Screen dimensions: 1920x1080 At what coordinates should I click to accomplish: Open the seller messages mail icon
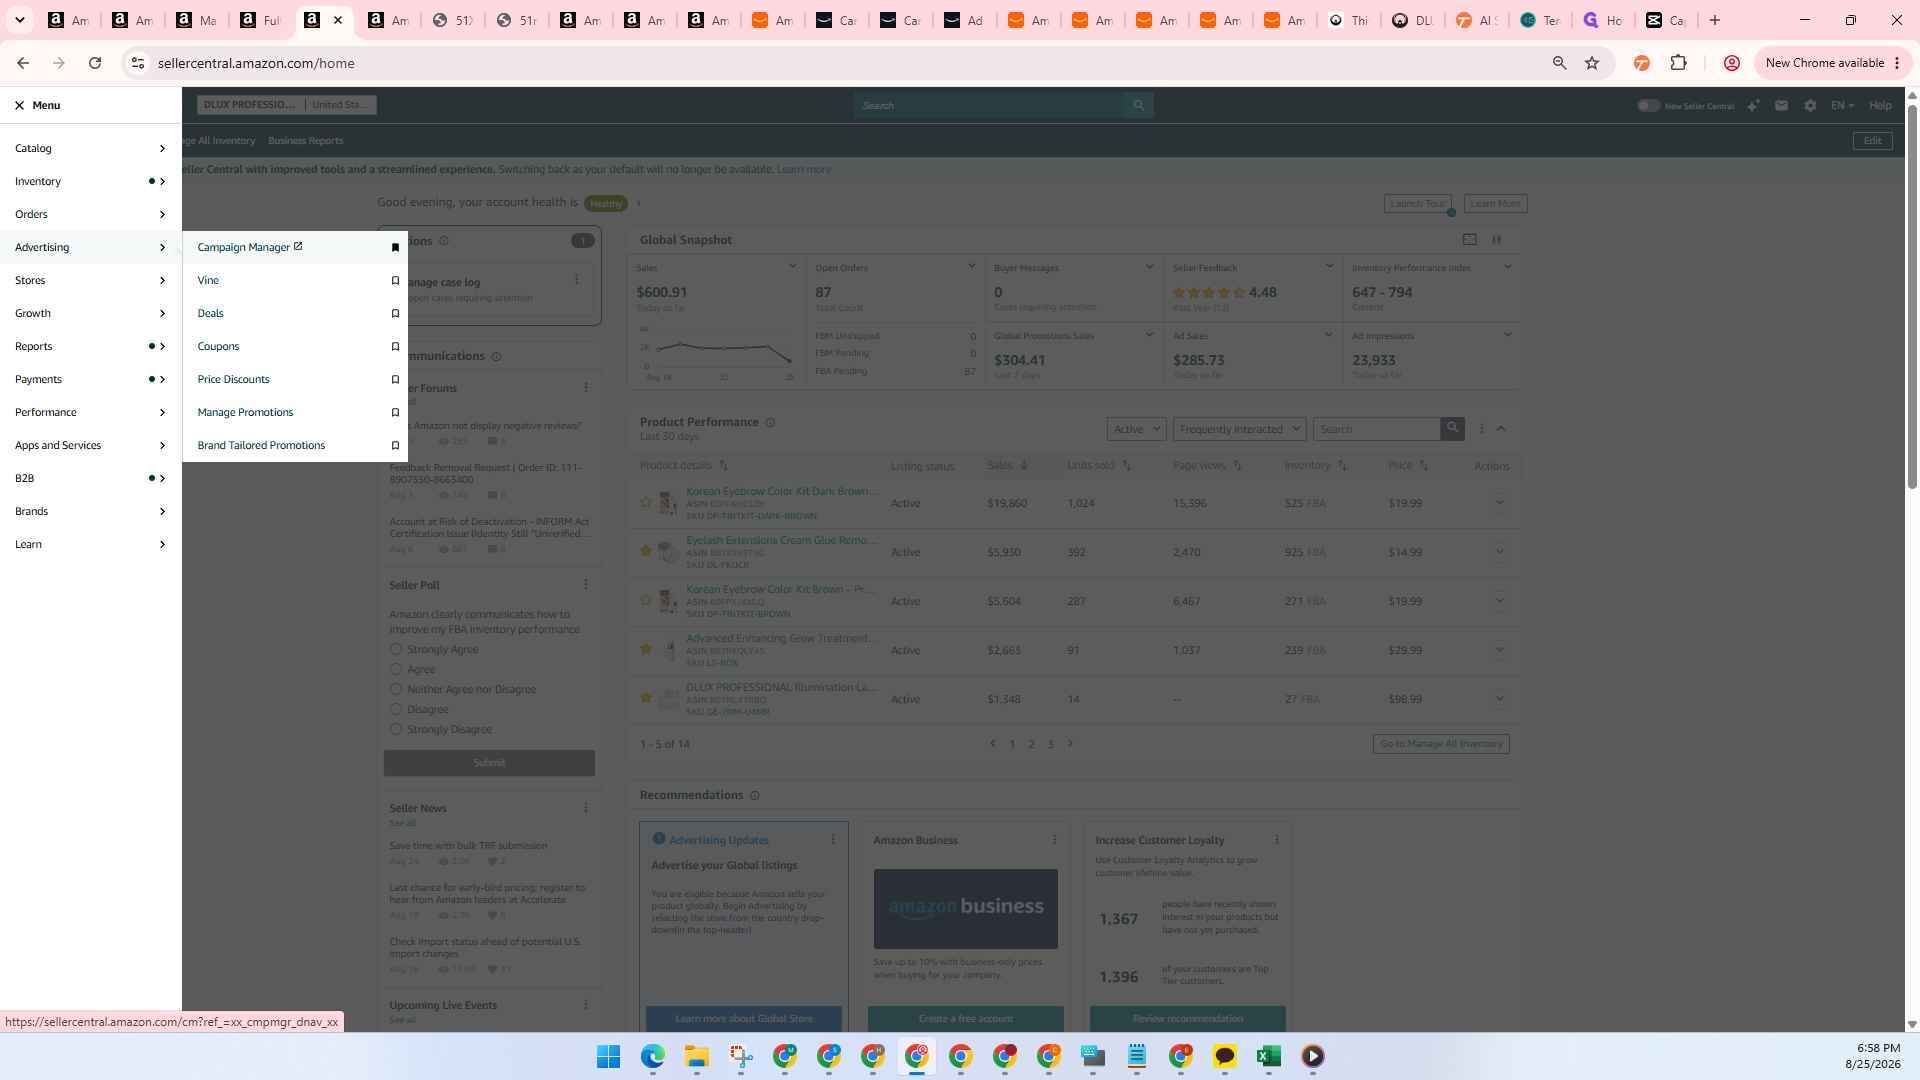pos(1781,105)
